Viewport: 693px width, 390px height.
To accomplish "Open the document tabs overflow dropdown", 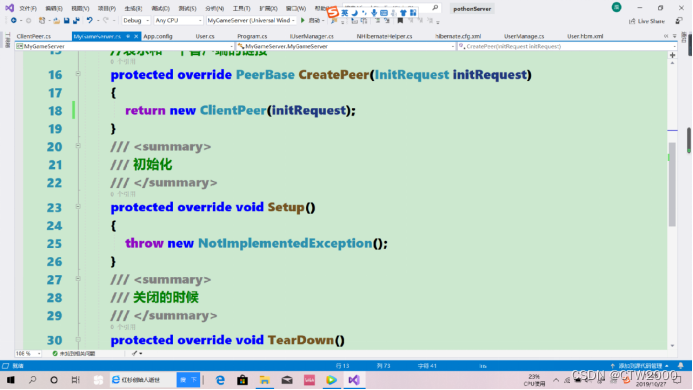I will coord(674,36).
